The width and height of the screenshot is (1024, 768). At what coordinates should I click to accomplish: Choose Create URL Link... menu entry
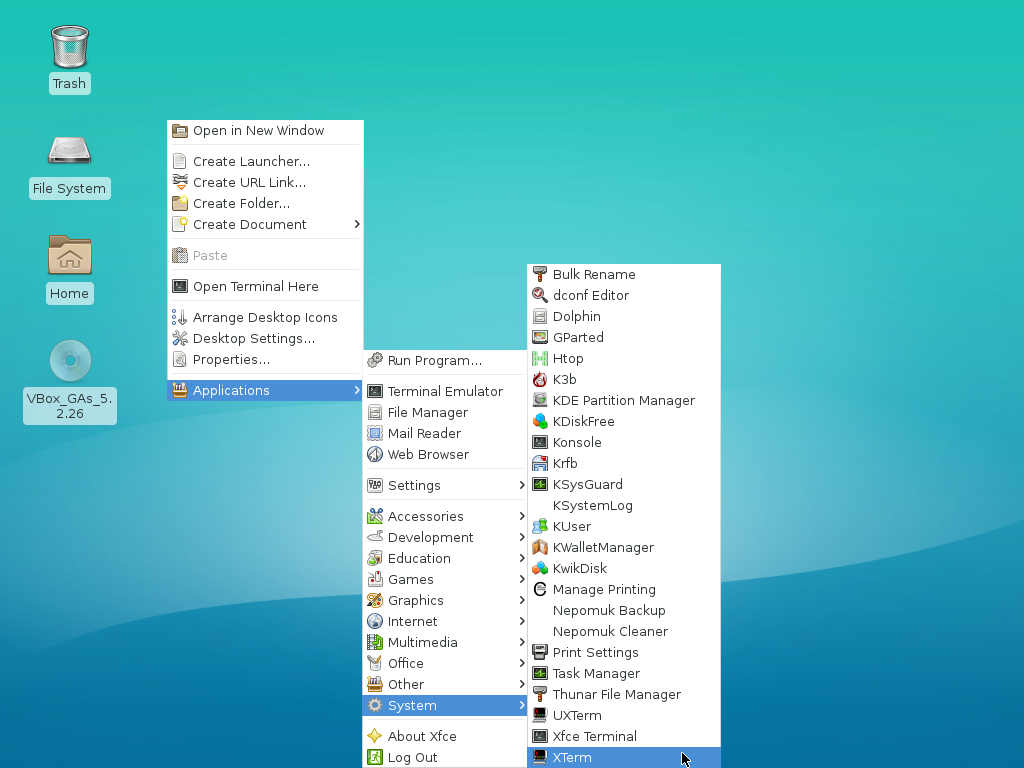click(x=265, y=182)
